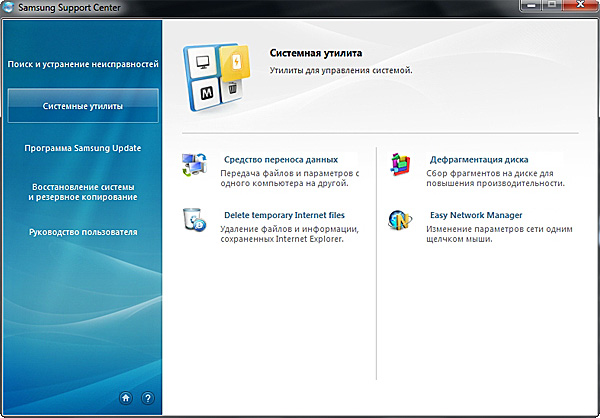The height and width of the screenshot is (418, 600).
Task: Open help via the question mark icon
Action: tap(147, 397)
